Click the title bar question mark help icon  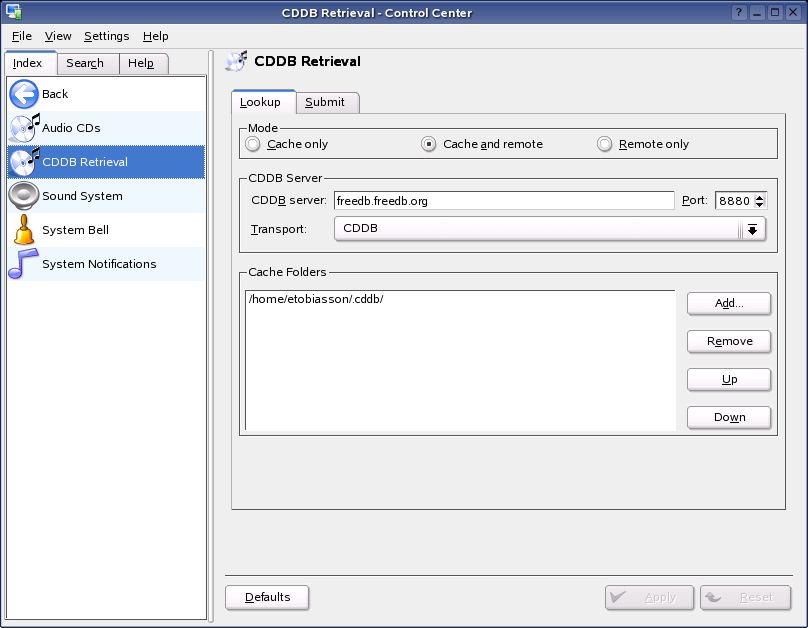[x=739, y=12]
